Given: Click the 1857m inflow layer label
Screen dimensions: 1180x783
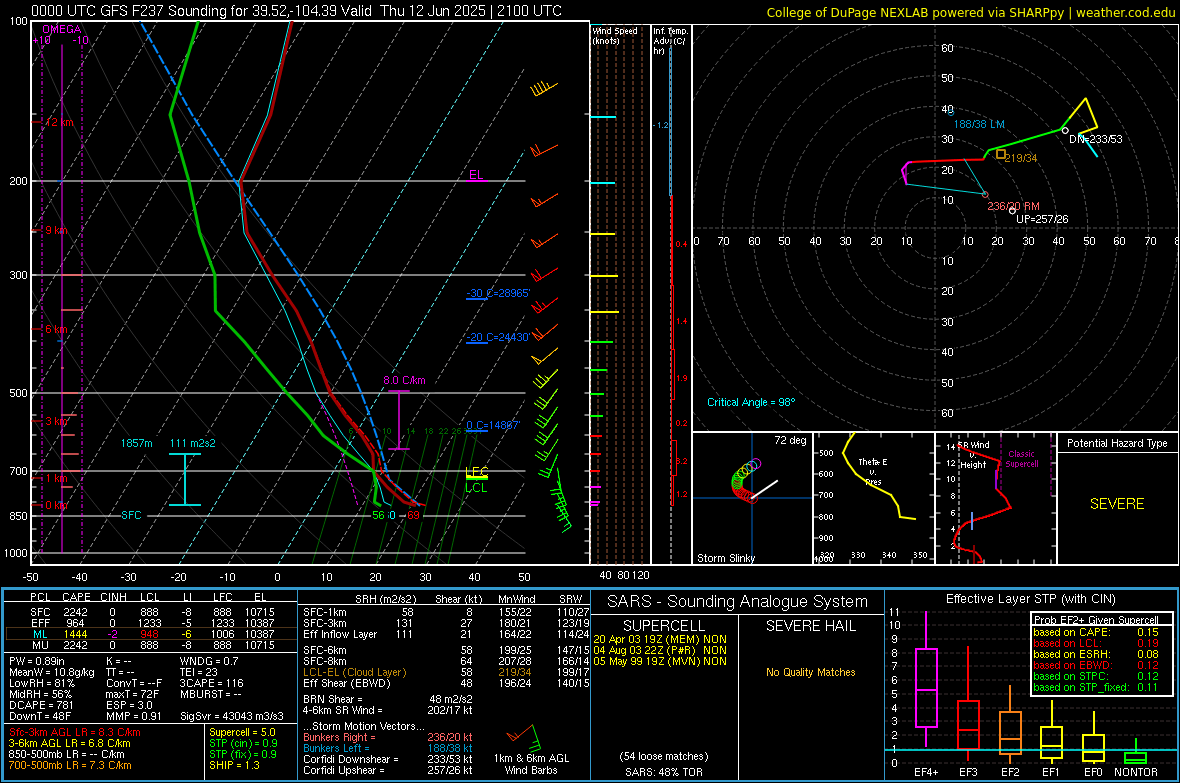Looking at the screenshot, I should pos(136,443).
